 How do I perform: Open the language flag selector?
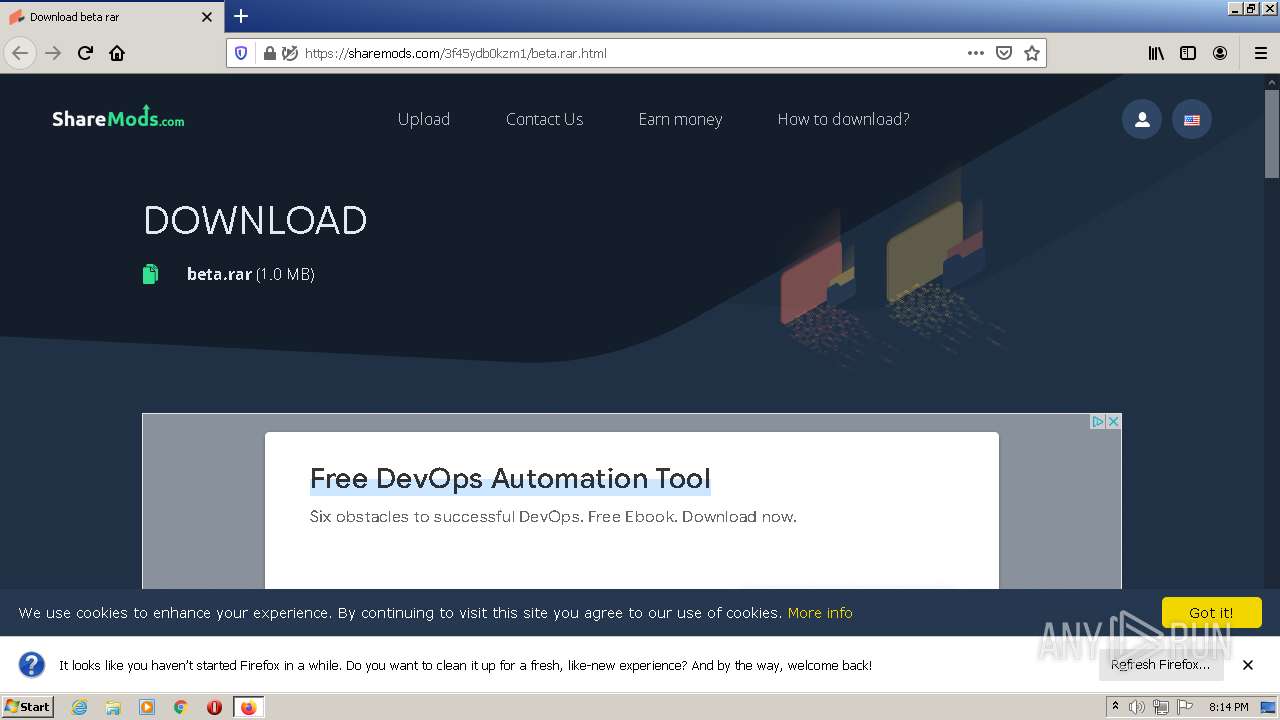[x=1192, y=119]
